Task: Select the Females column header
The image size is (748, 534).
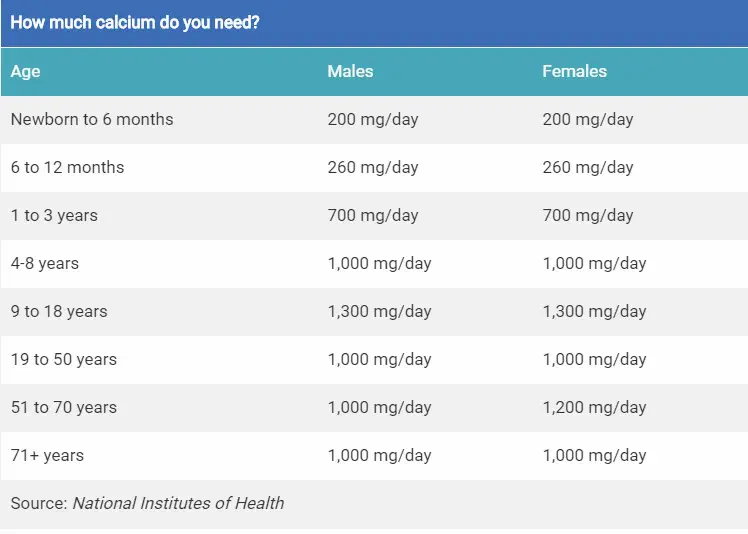Action: coord(574,72)
